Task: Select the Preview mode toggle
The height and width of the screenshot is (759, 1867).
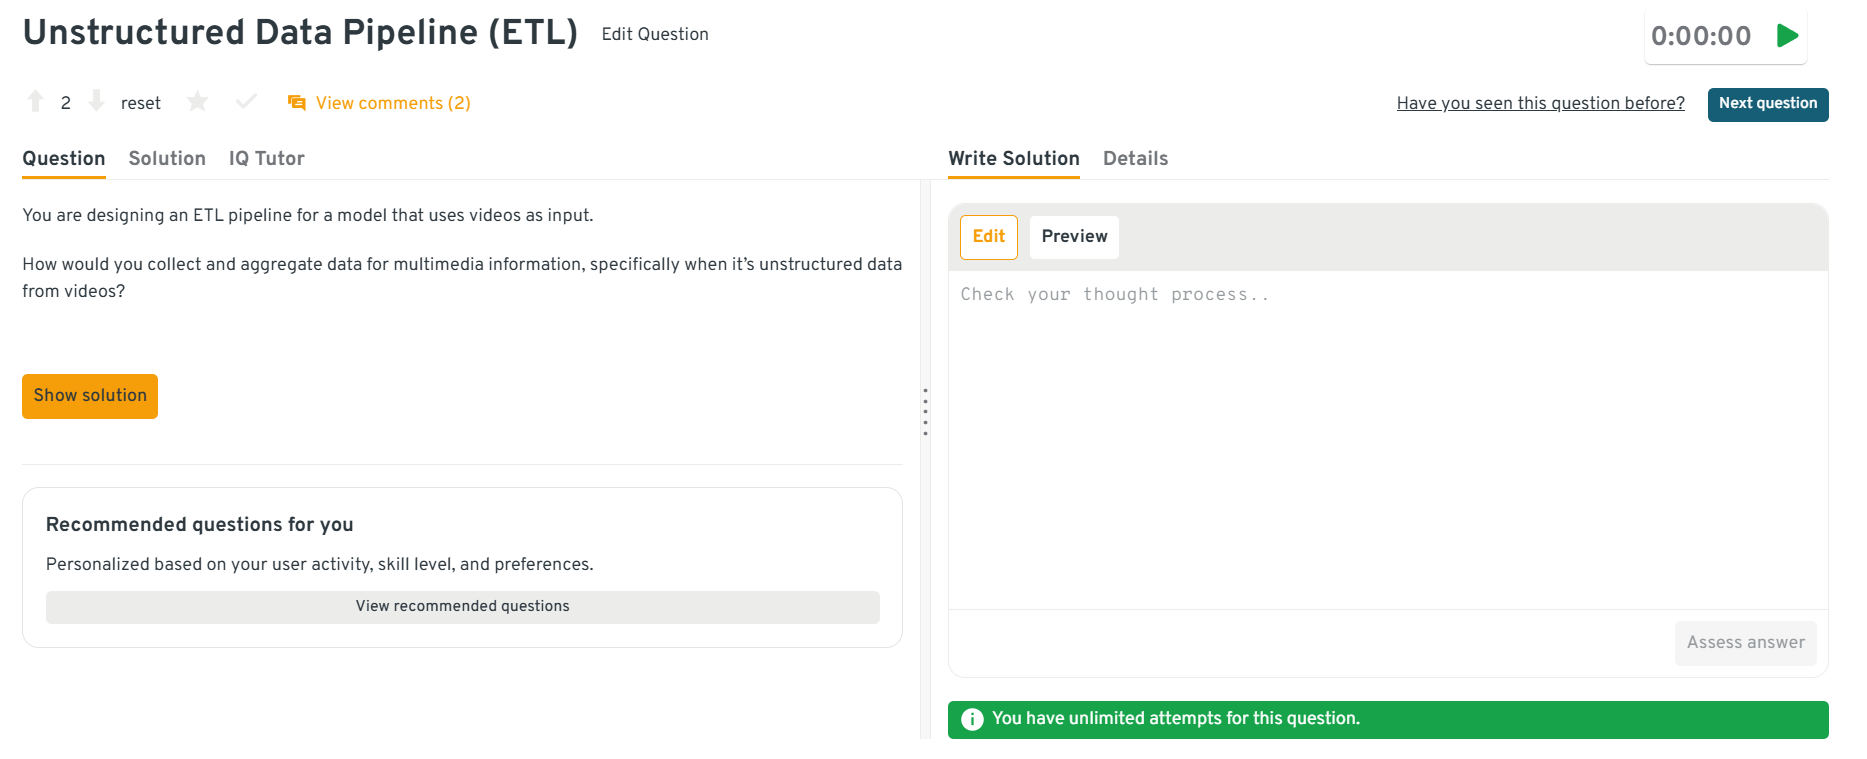Action: [x=1074, y=237]
